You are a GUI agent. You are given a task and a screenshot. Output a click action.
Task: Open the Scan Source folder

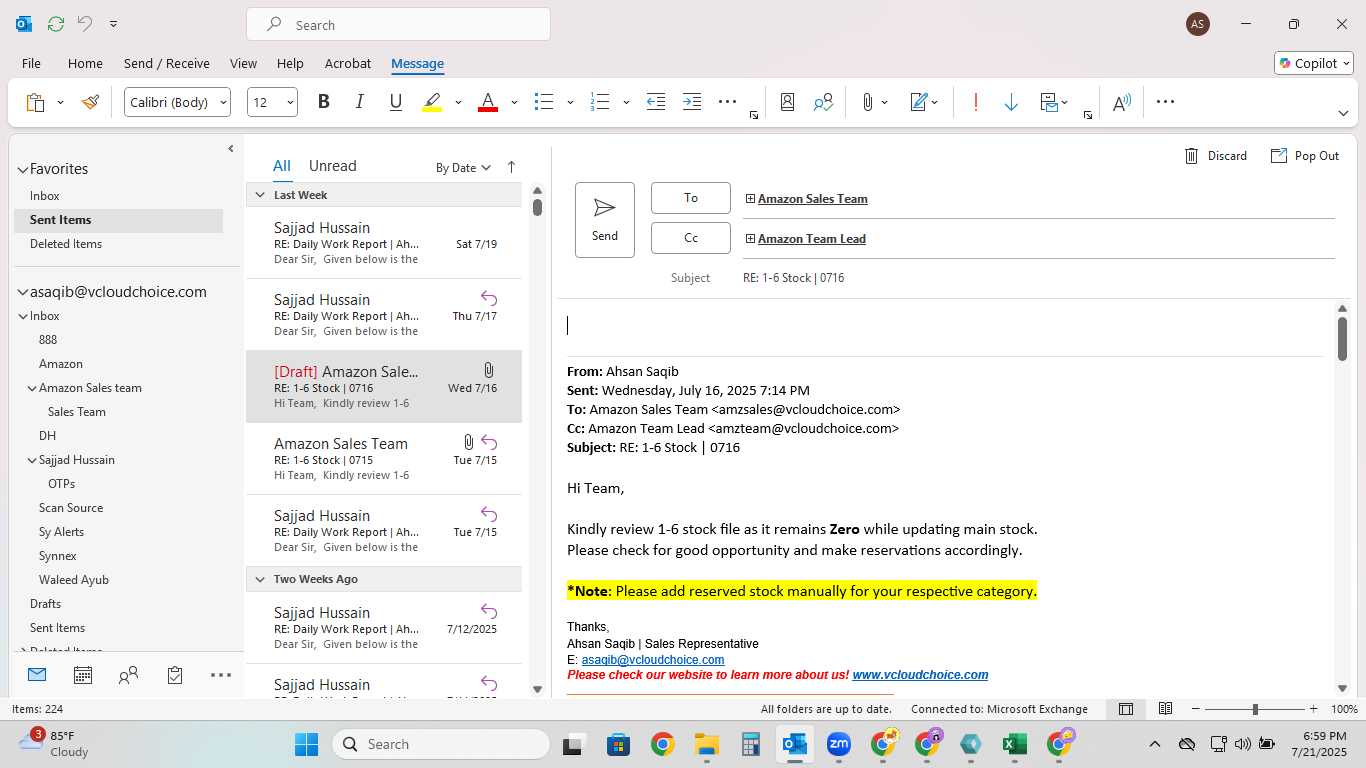point(71,508)
